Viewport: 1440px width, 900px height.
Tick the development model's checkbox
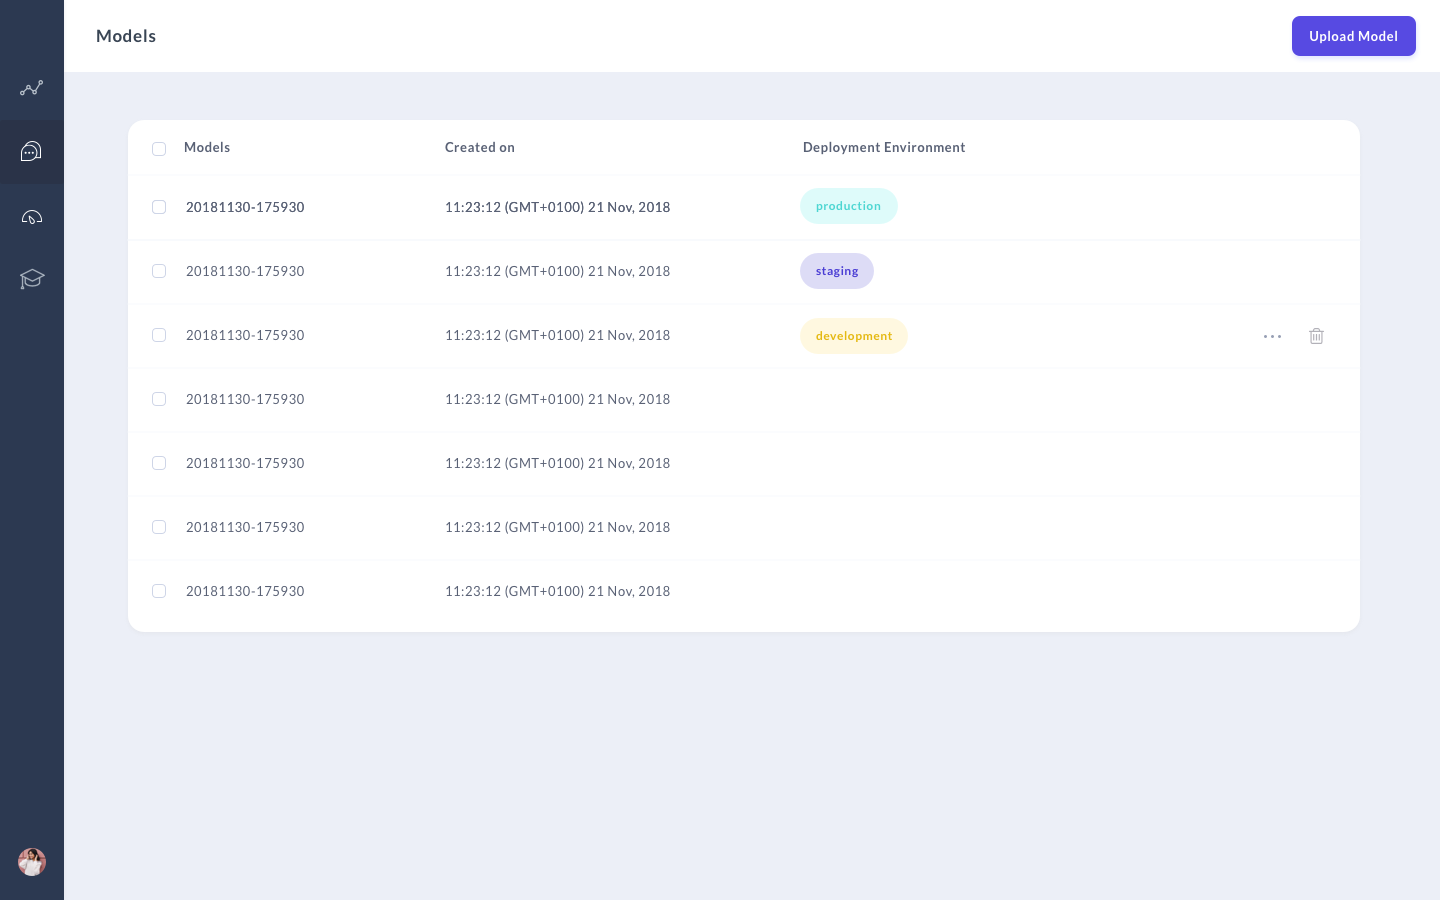click(159, 335)
